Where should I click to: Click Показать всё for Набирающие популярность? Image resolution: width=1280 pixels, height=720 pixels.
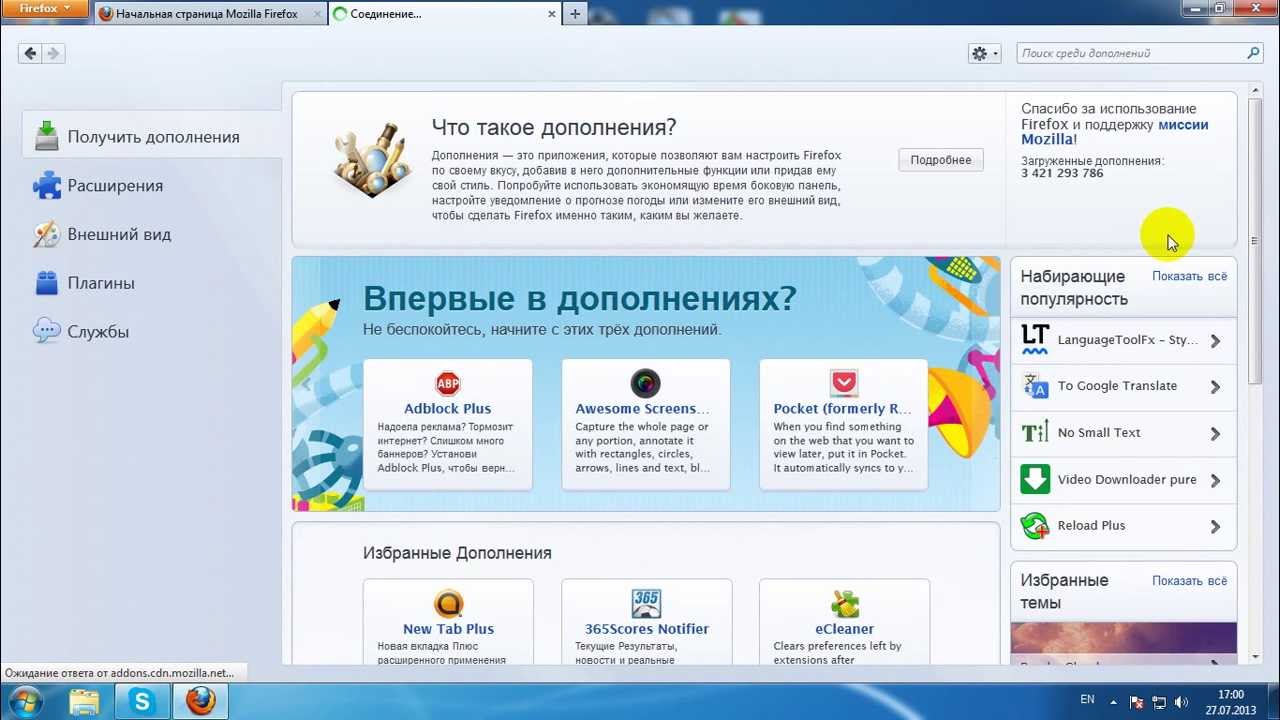1189,276
